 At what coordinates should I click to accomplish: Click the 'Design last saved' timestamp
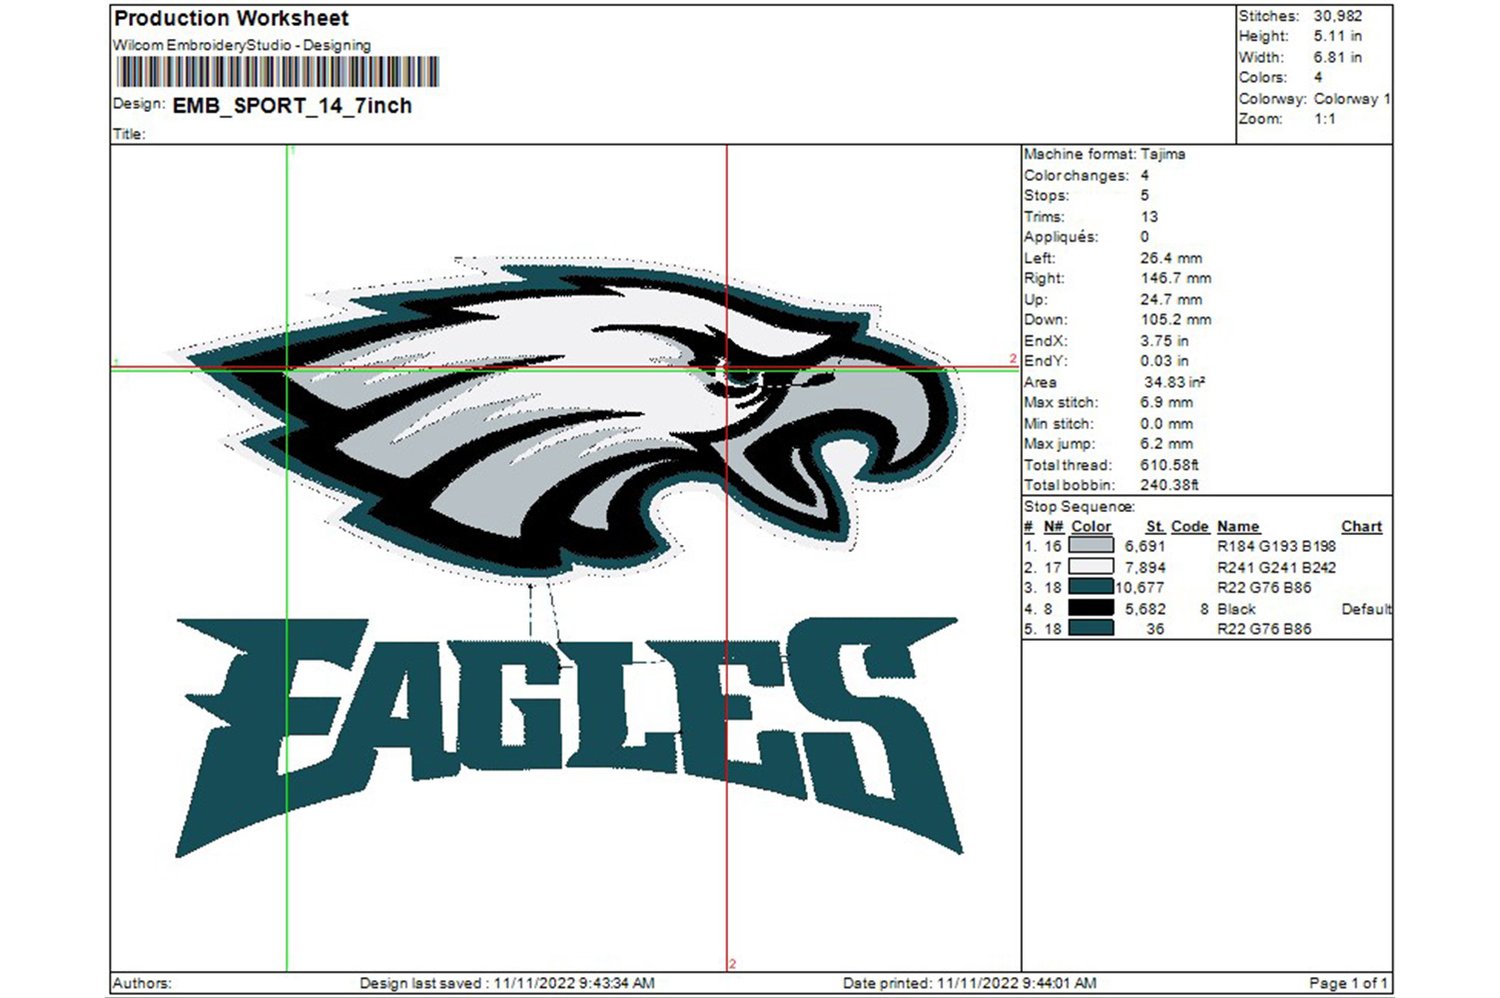tap(507, 983)
